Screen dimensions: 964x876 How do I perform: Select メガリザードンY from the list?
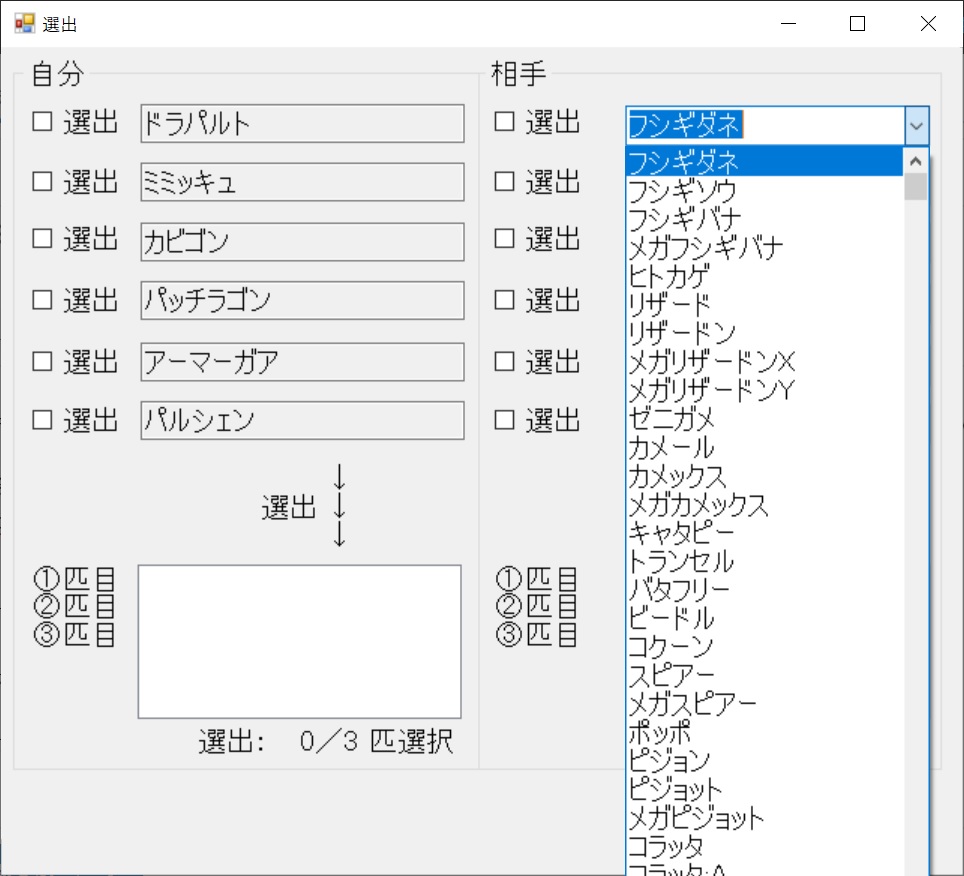click(764, 390)
